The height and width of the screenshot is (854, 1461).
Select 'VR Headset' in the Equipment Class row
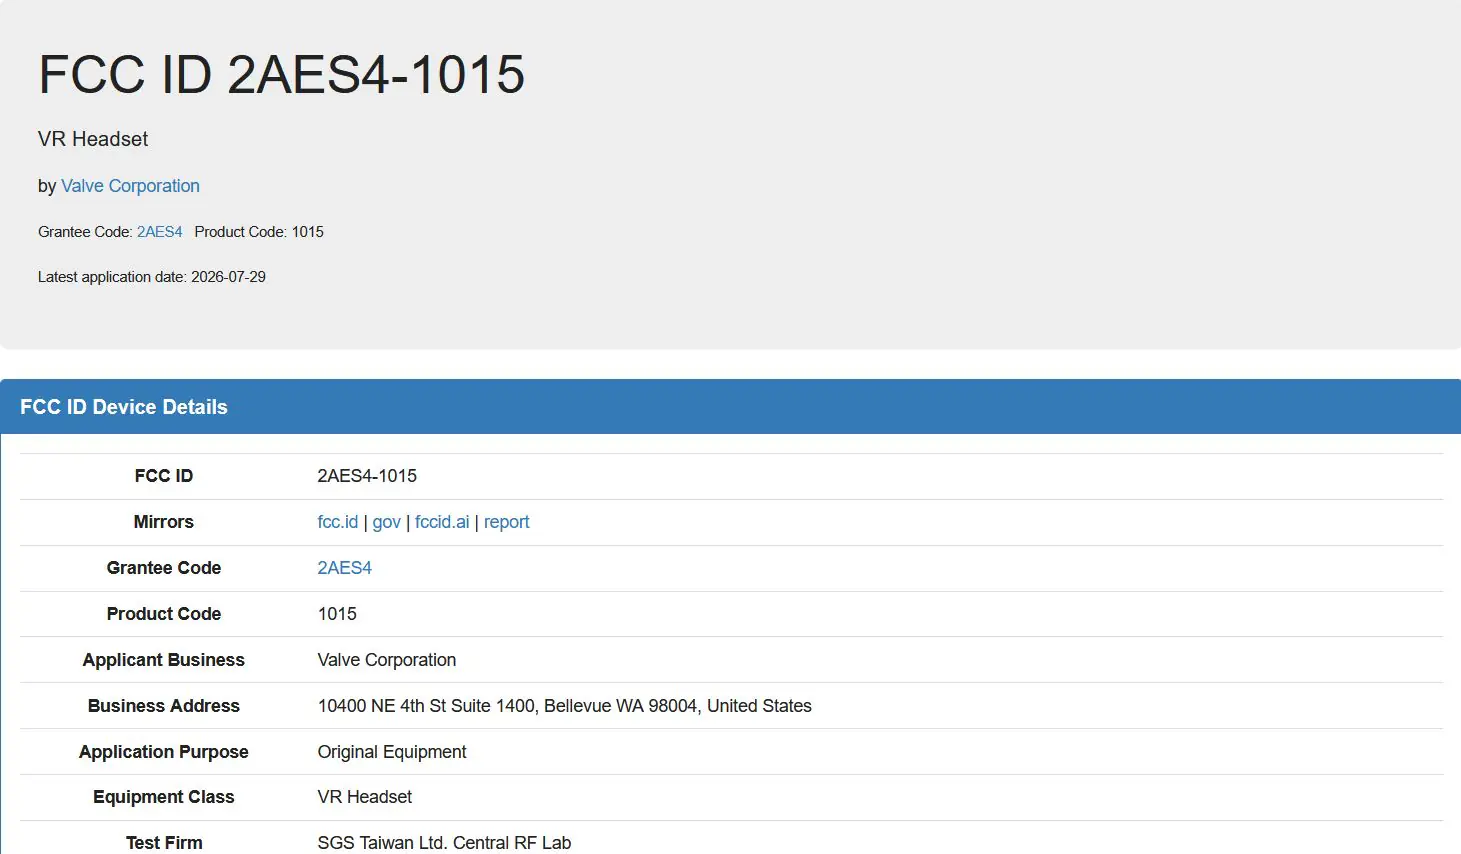point(365,797)
